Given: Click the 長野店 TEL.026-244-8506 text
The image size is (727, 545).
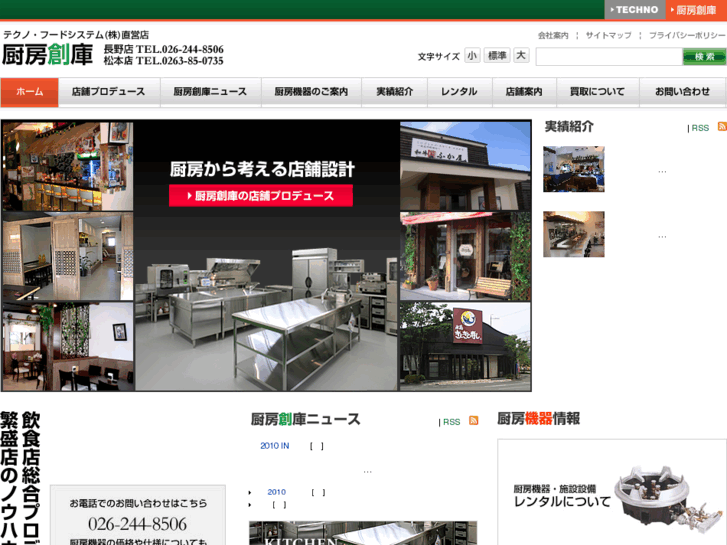Looking at the screenshot, I should tap(163, 49).
